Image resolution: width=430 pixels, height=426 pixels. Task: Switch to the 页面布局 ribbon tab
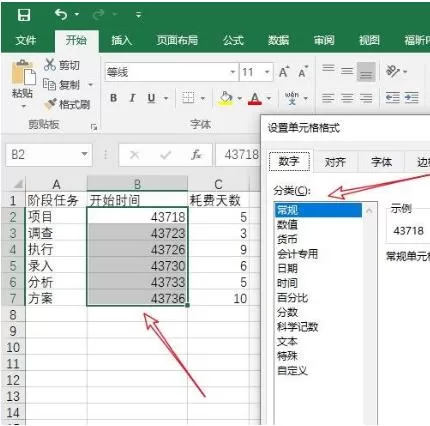click(178, 40)
